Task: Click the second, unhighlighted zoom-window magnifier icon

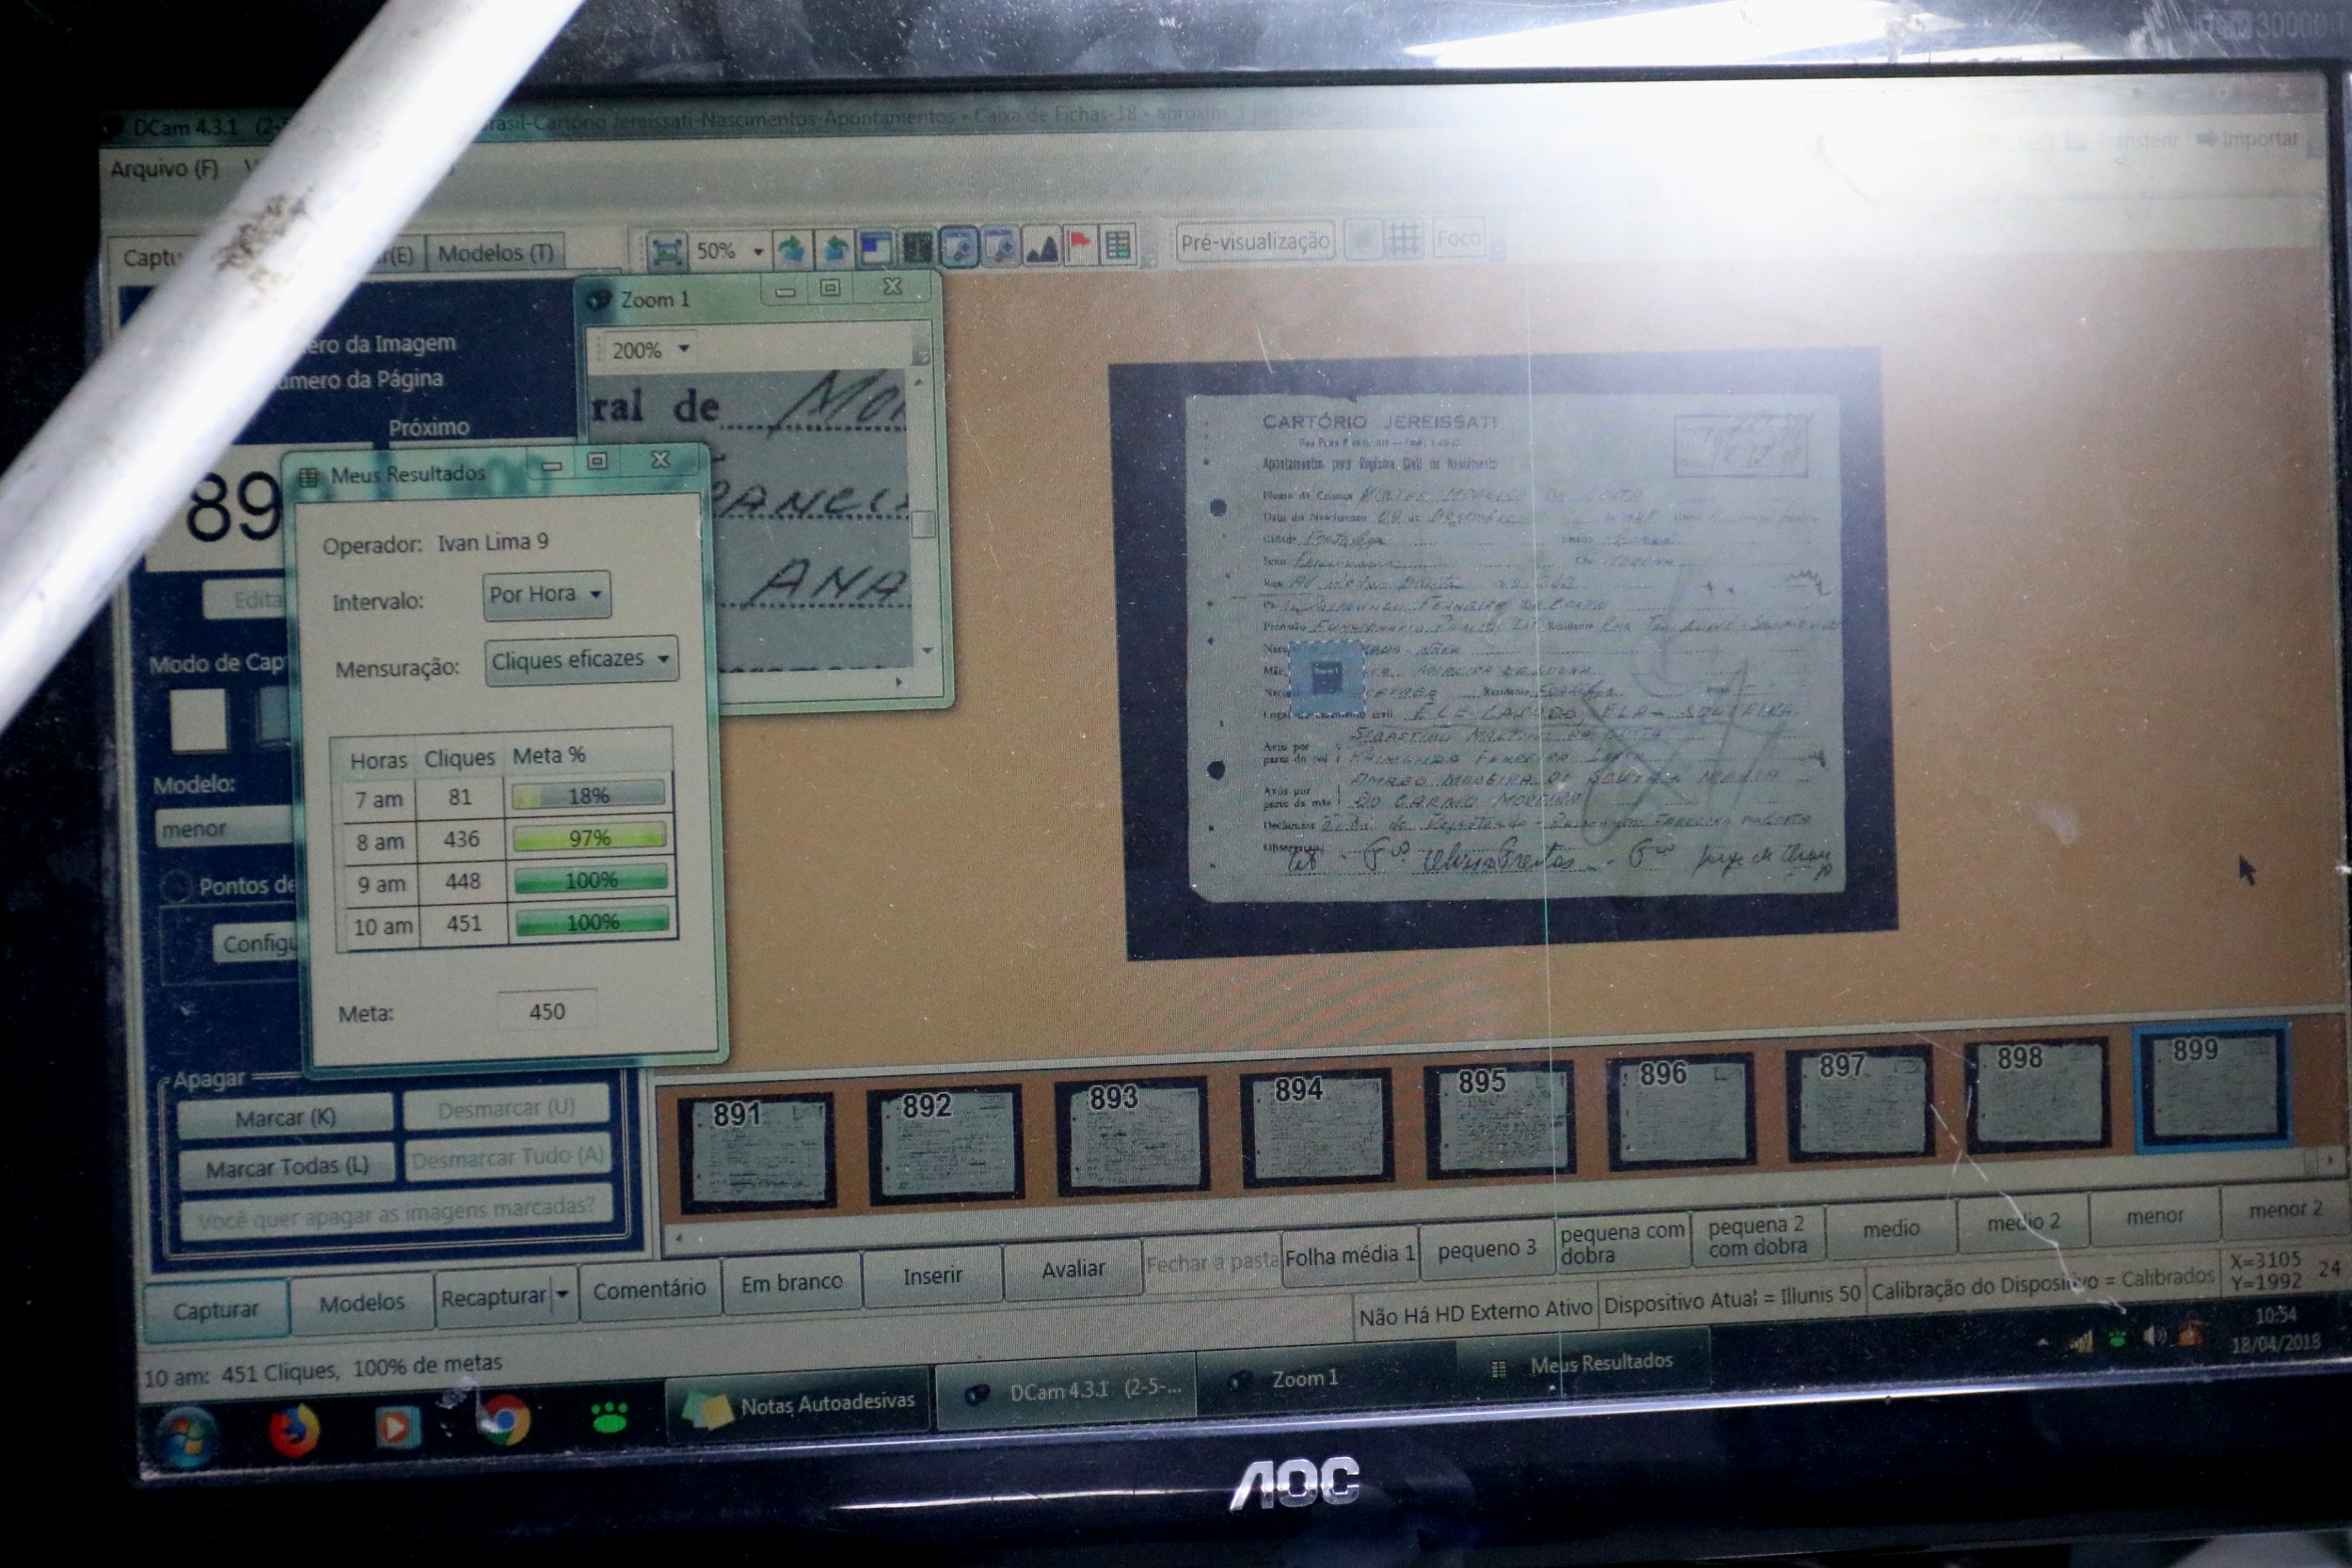Action: click(1000, 246)
